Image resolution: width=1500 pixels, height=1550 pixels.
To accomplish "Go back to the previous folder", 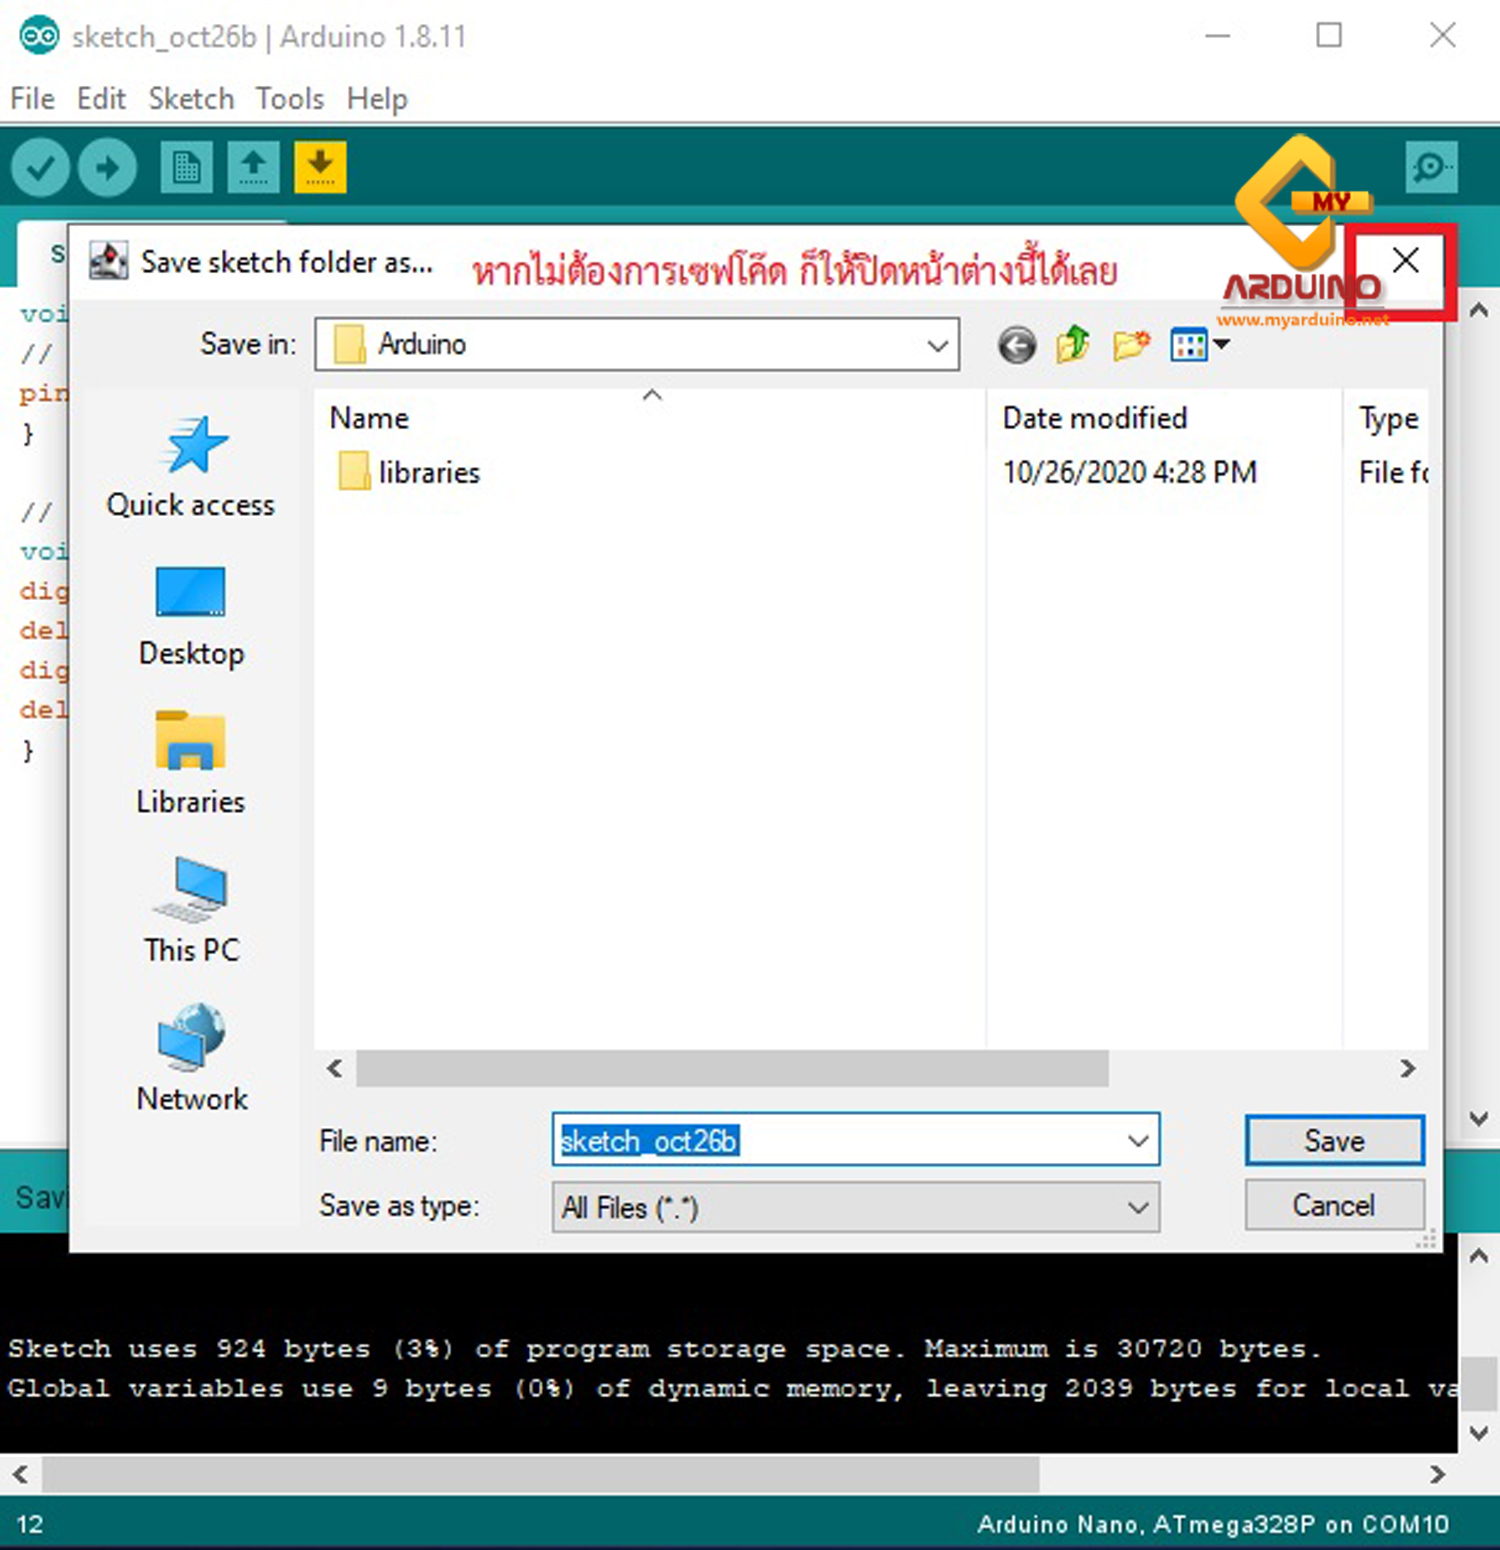I will [1016, 344].
